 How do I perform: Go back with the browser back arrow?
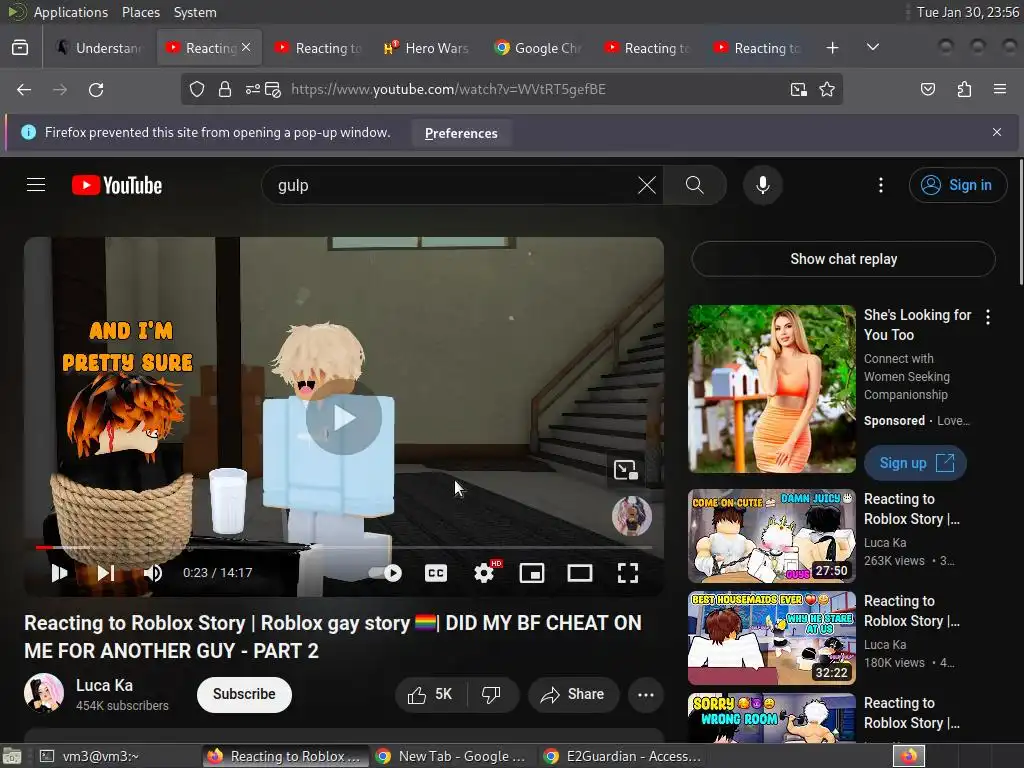point(24,89)
